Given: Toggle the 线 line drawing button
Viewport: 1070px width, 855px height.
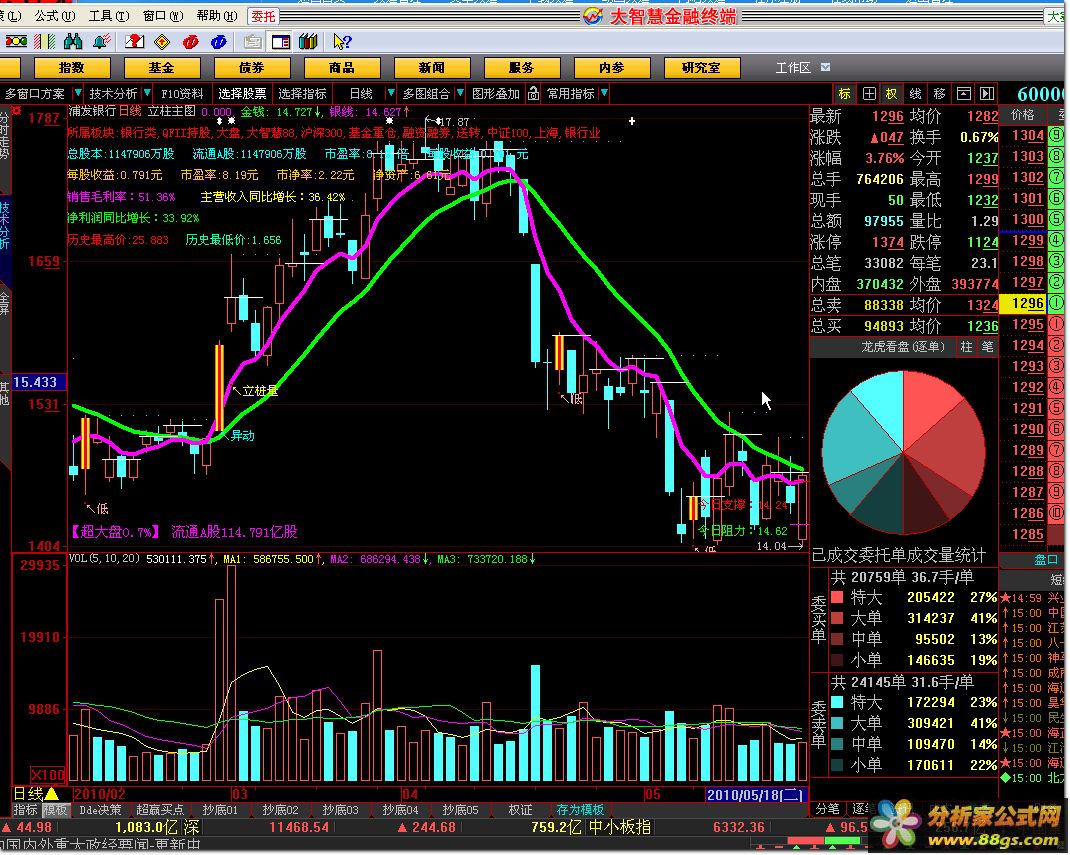Looking at the screenshot, I should [916, 93].
